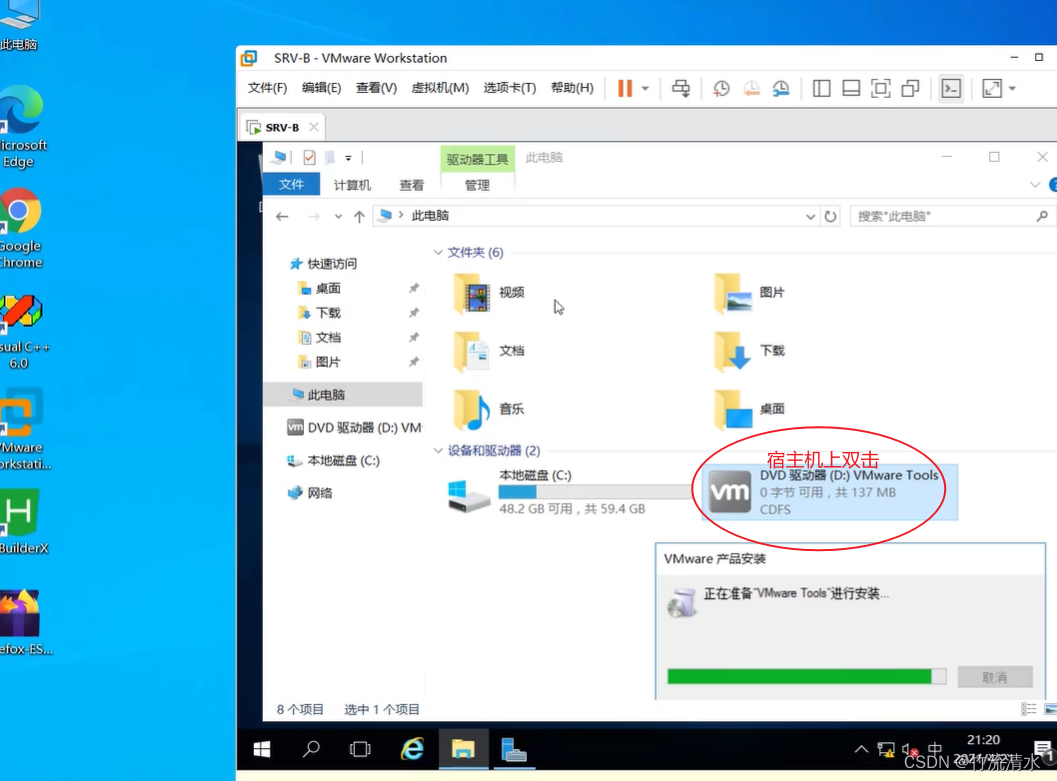The height and width of the screenshot is (781, 1057).
Task: Revert the VM to its snapshot
Action: point(751,88)
